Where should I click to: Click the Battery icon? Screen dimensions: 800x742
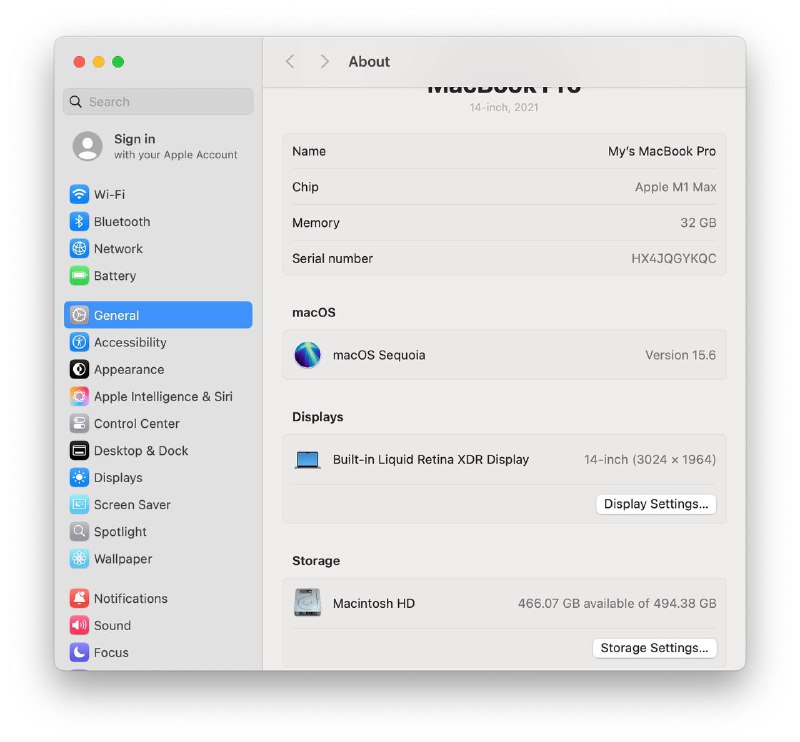(x=81, y=275)
